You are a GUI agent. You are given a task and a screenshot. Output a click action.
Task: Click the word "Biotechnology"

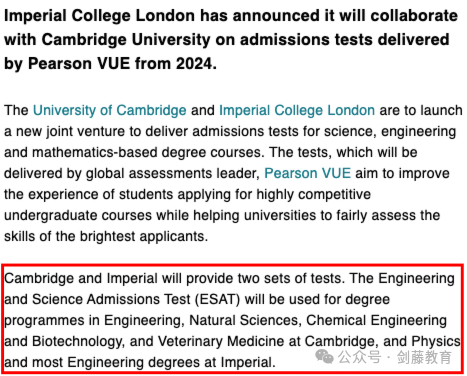tap(78, 341)
